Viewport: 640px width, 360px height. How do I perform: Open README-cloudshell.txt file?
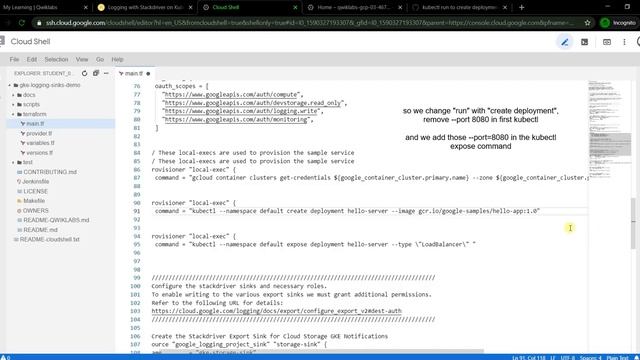click(x=49, y=240)
